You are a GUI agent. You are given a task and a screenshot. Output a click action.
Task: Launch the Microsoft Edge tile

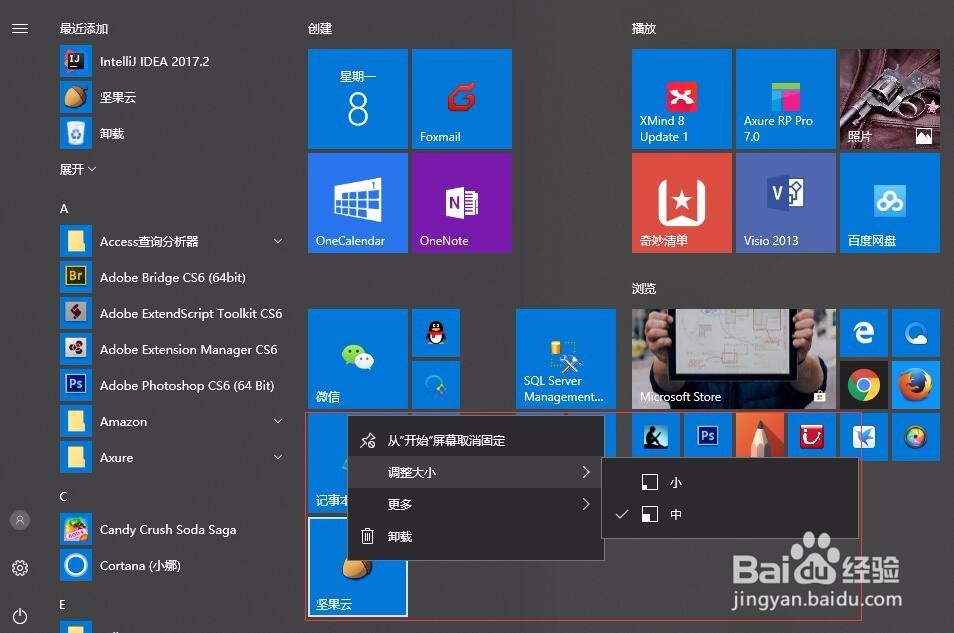pyautogui.click(x=864, y=333)
